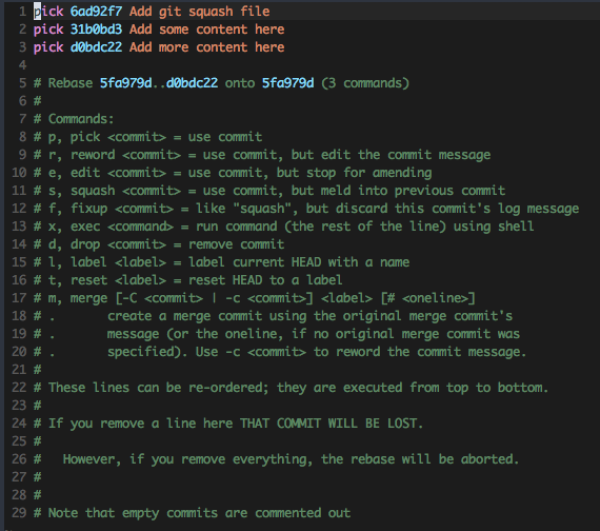Screen dimensions: 600x531
Task: Click the word "pick" on line 1
Action: tap(48, 10)
